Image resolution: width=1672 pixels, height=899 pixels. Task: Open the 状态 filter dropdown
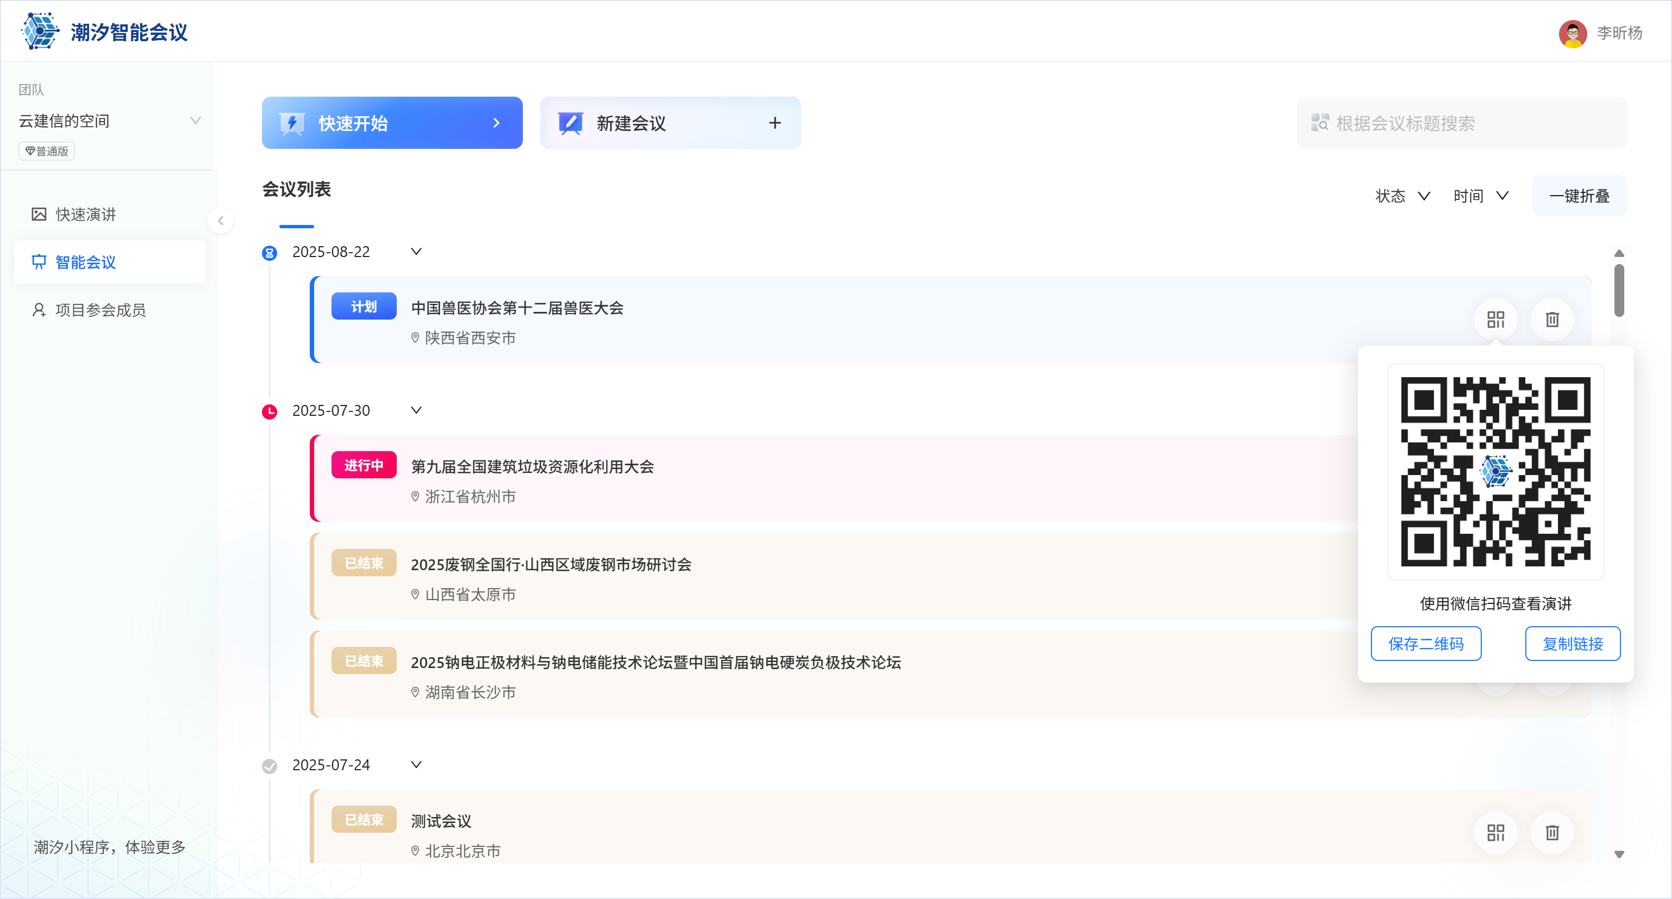click(x=1402, y=196)
